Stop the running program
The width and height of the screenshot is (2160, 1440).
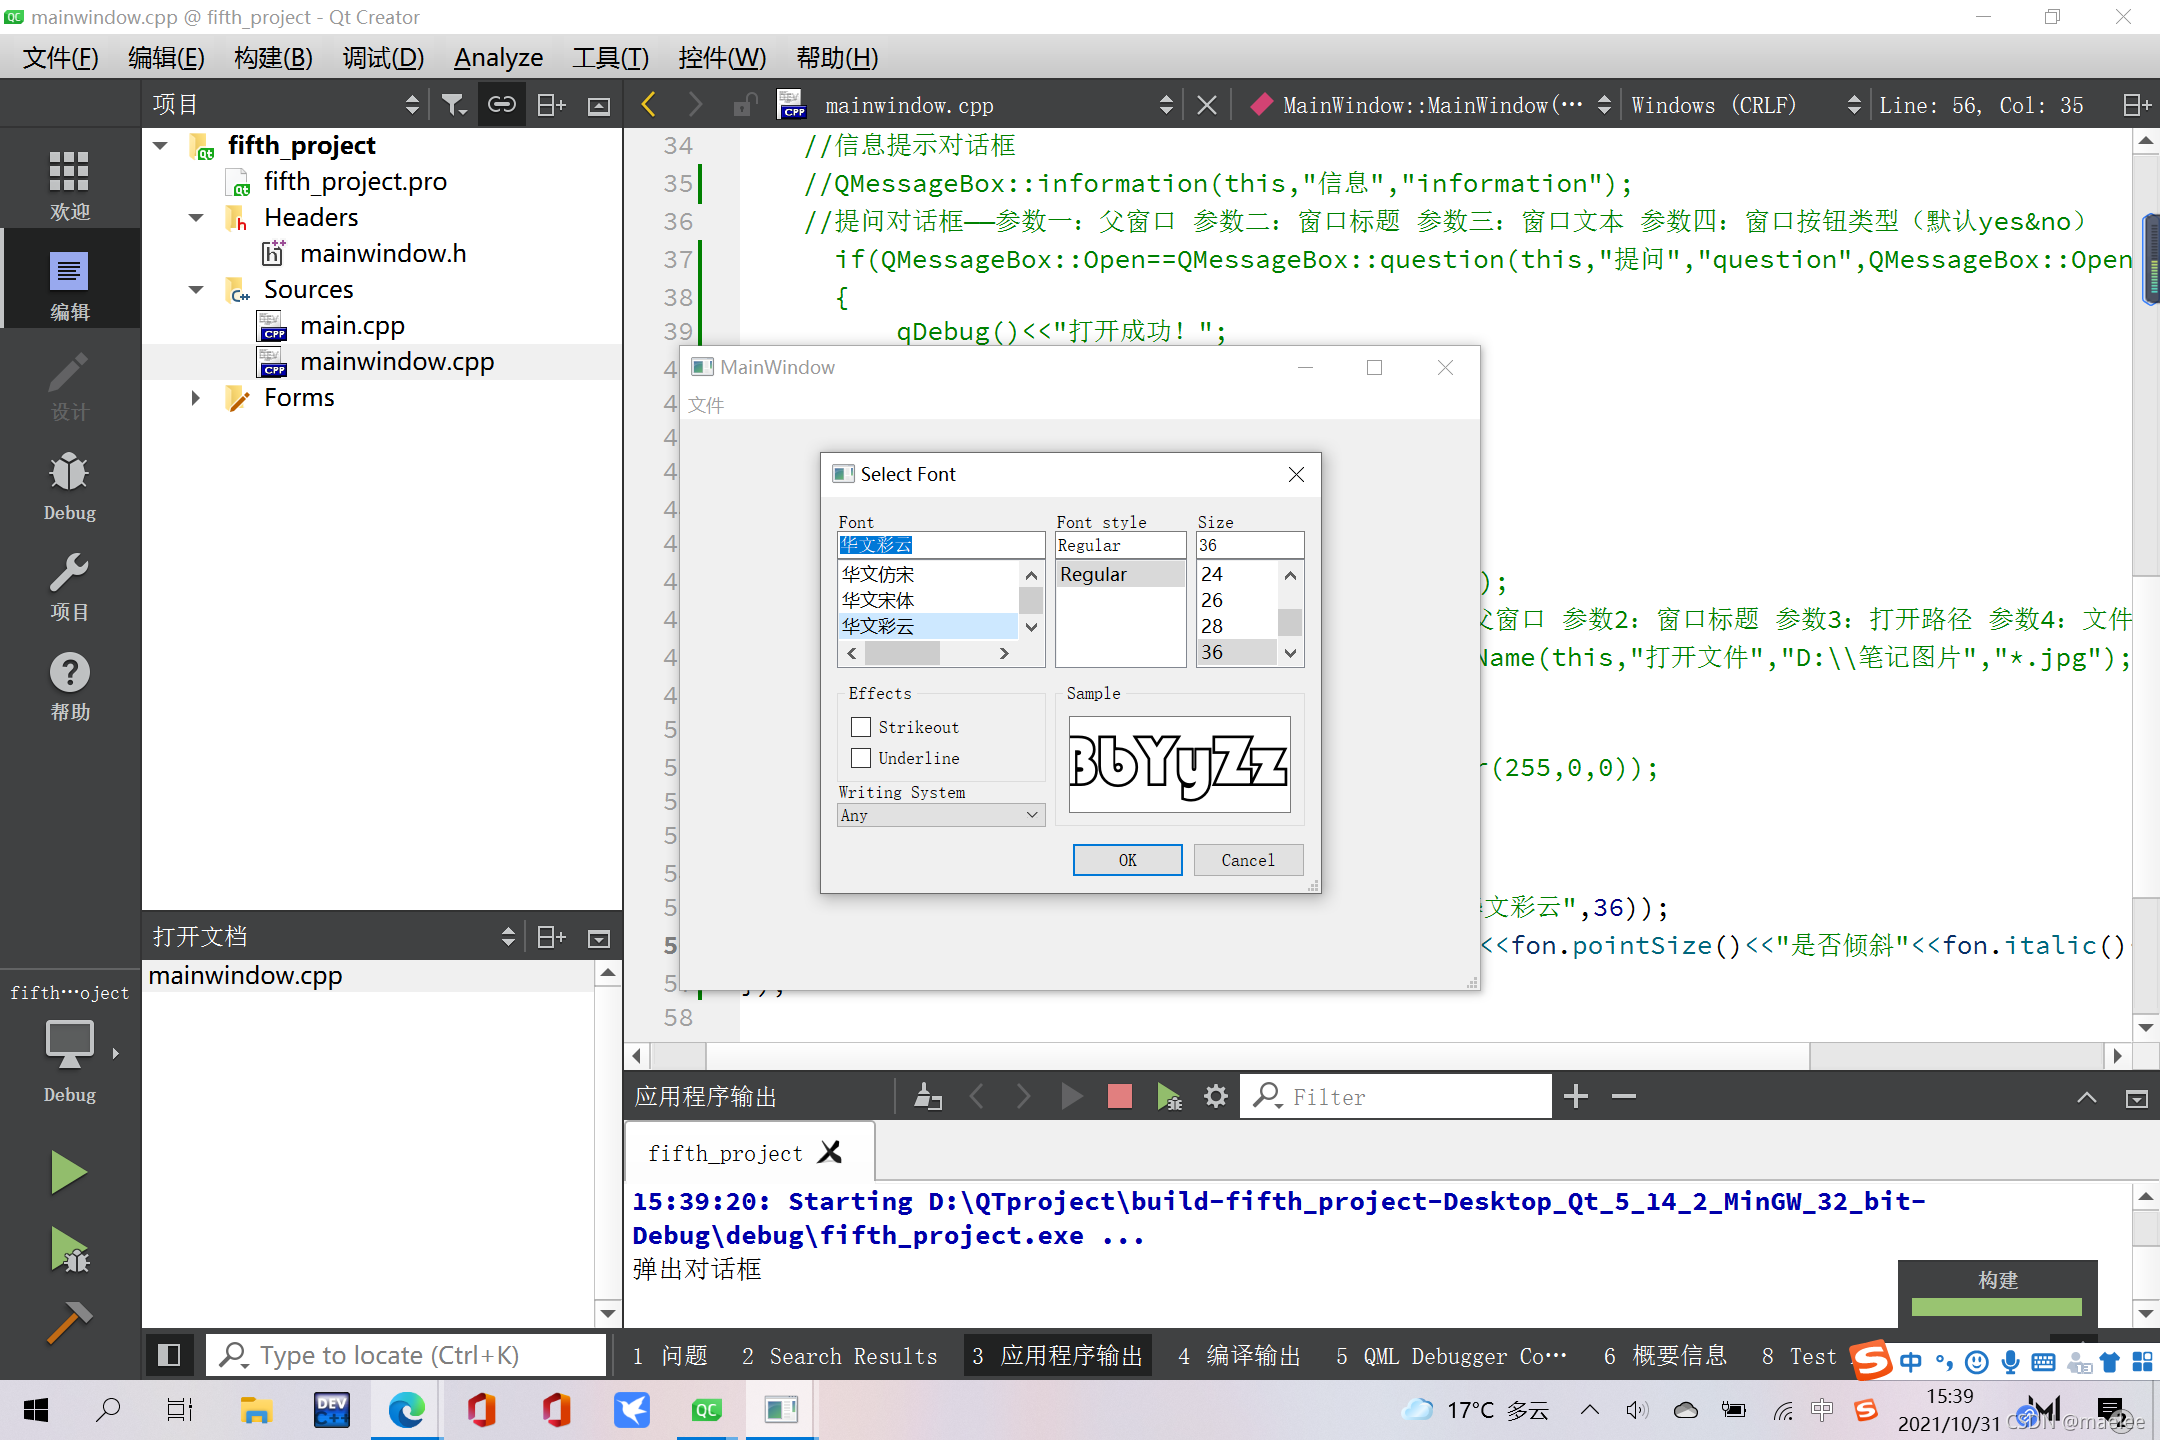(x=1120, y=1096)
